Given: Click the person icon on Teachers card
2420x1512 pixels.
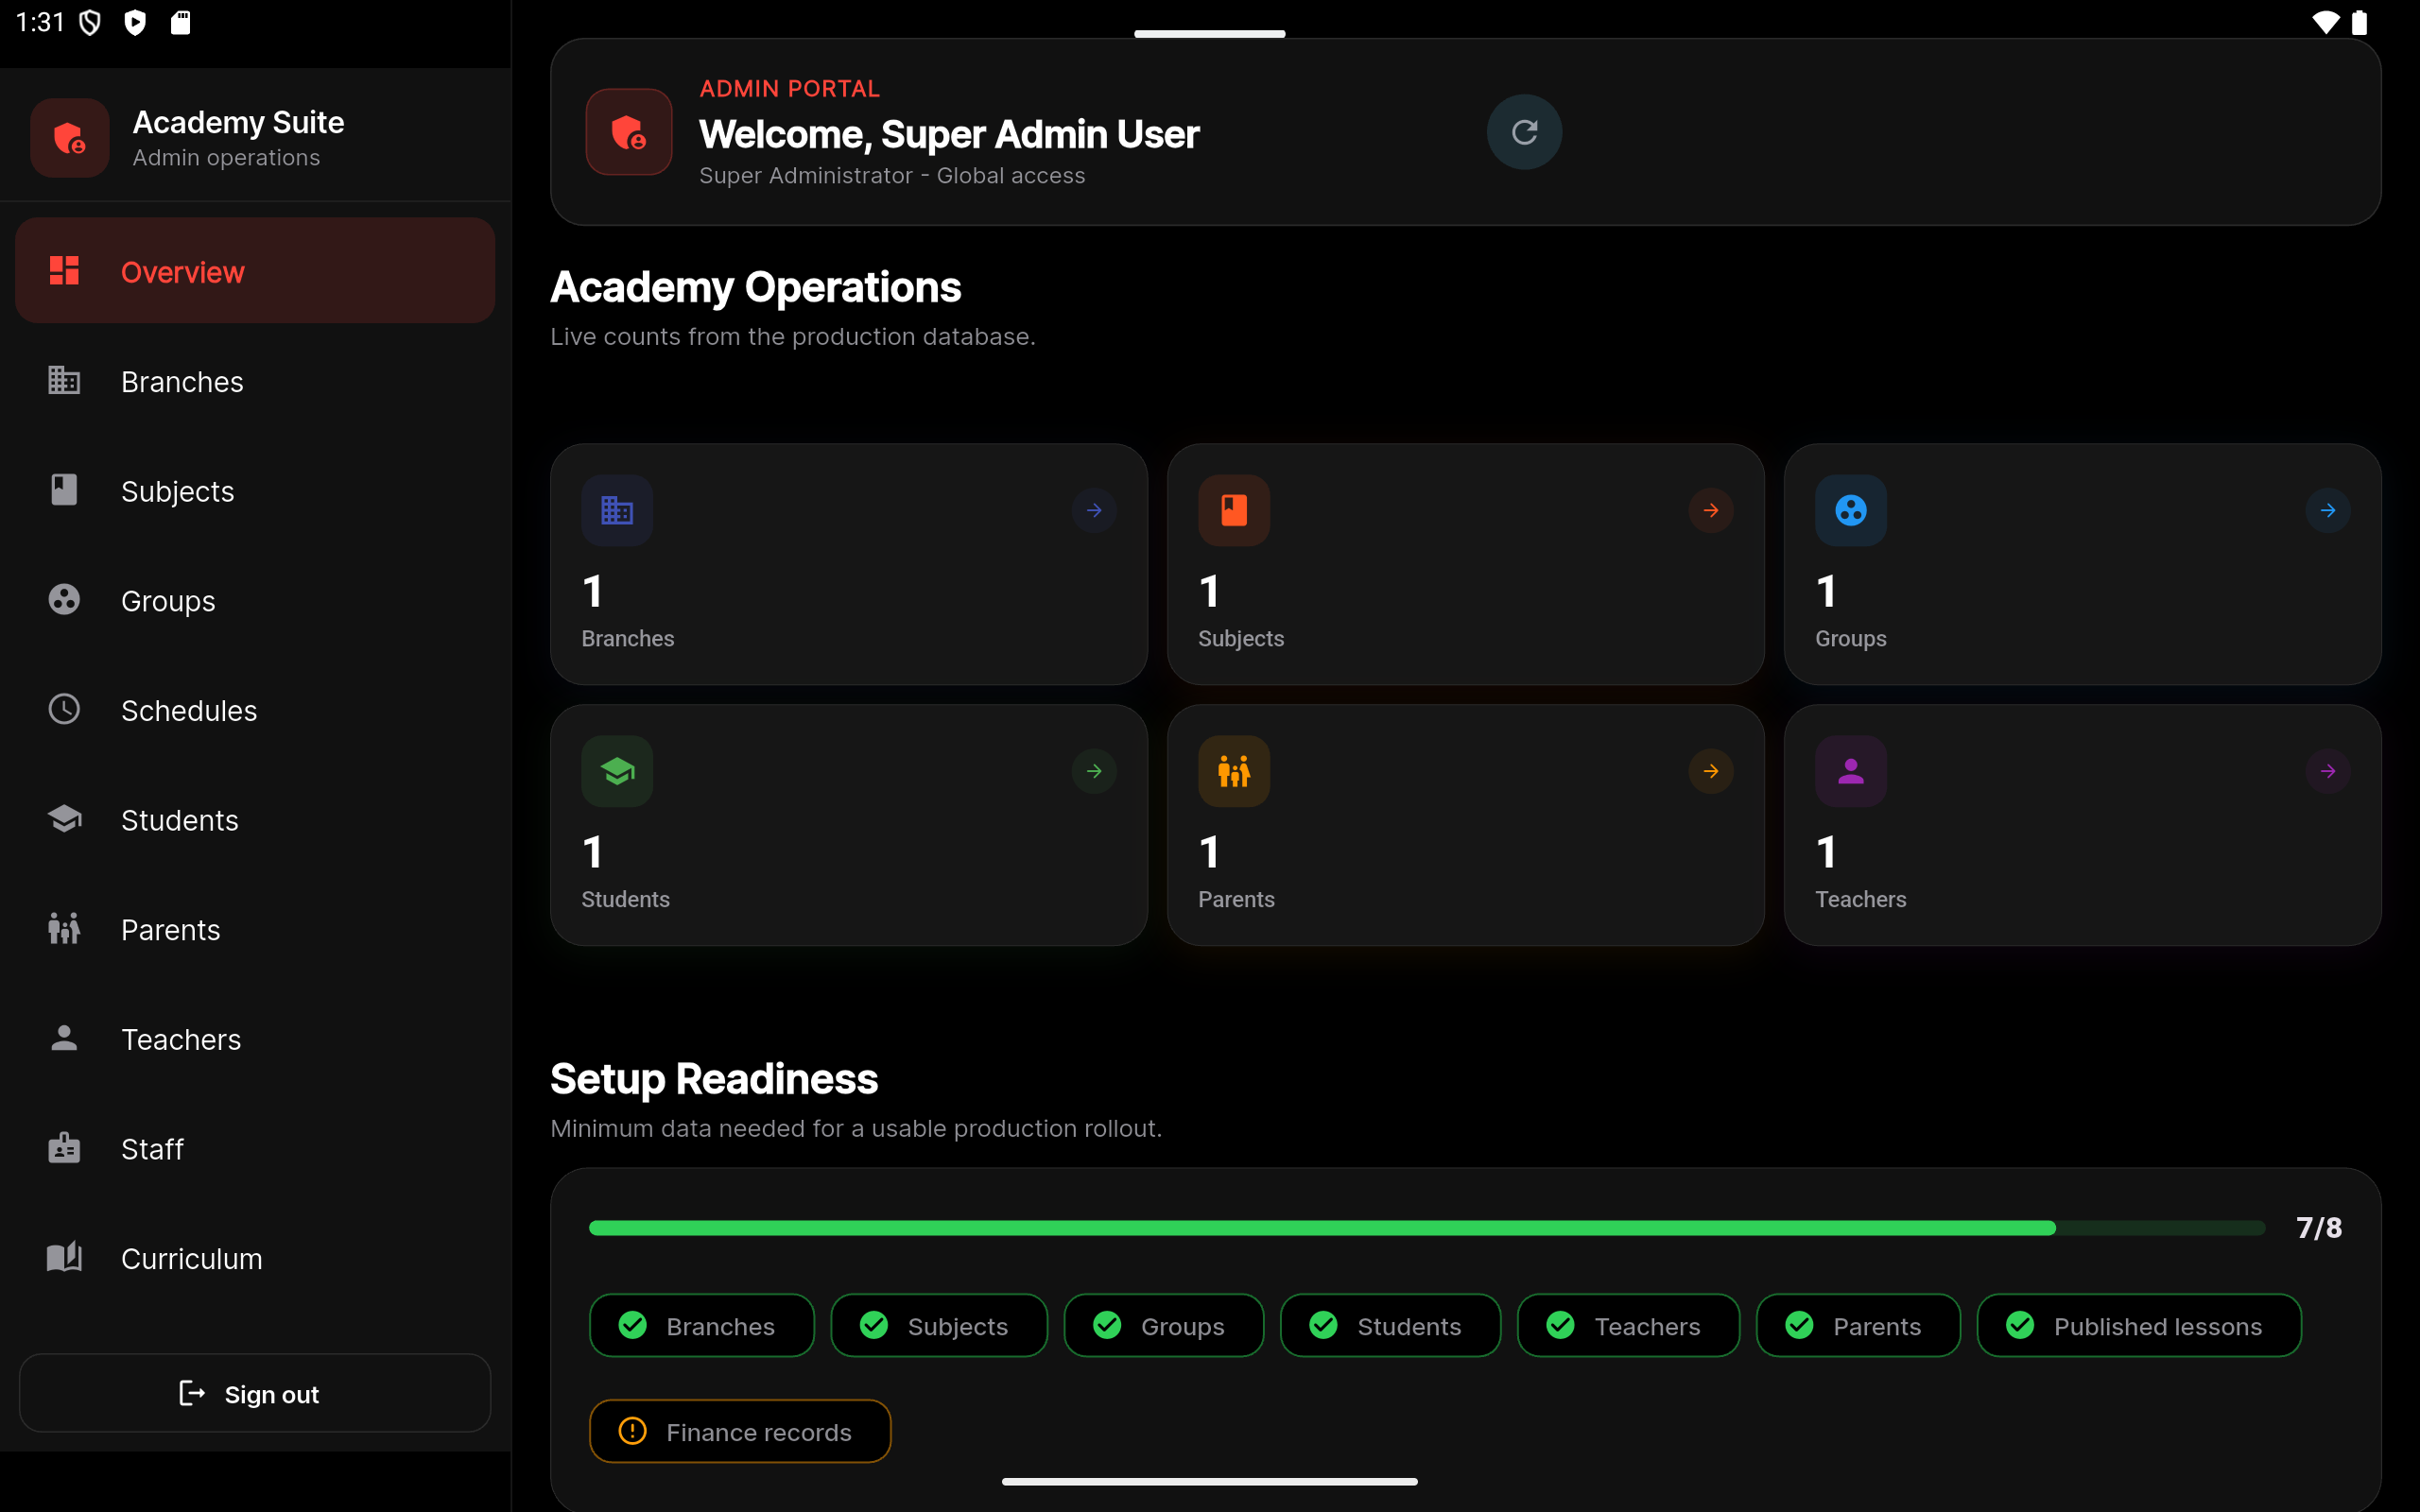Looking at the screenshot, I should [1851, 771].
